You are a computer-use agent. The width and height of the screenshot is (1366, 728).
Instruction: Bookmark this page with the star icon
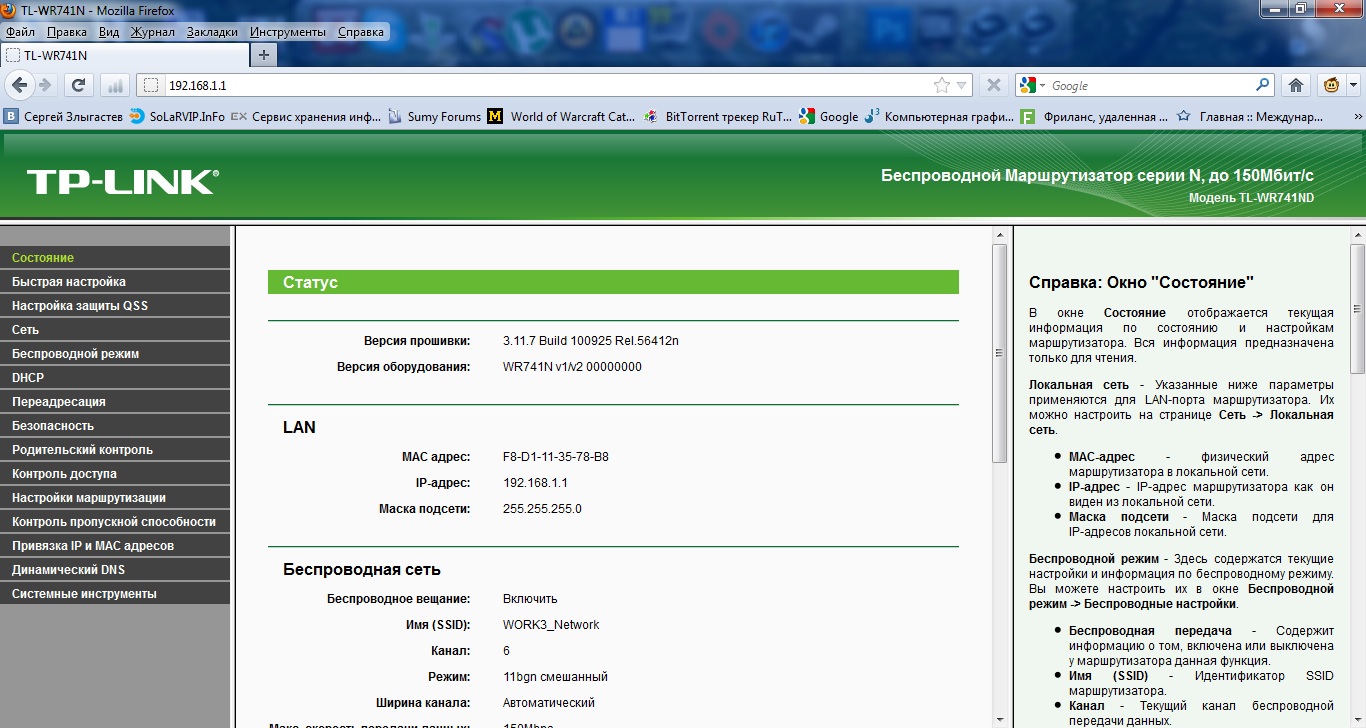click(x=941, y=86)
